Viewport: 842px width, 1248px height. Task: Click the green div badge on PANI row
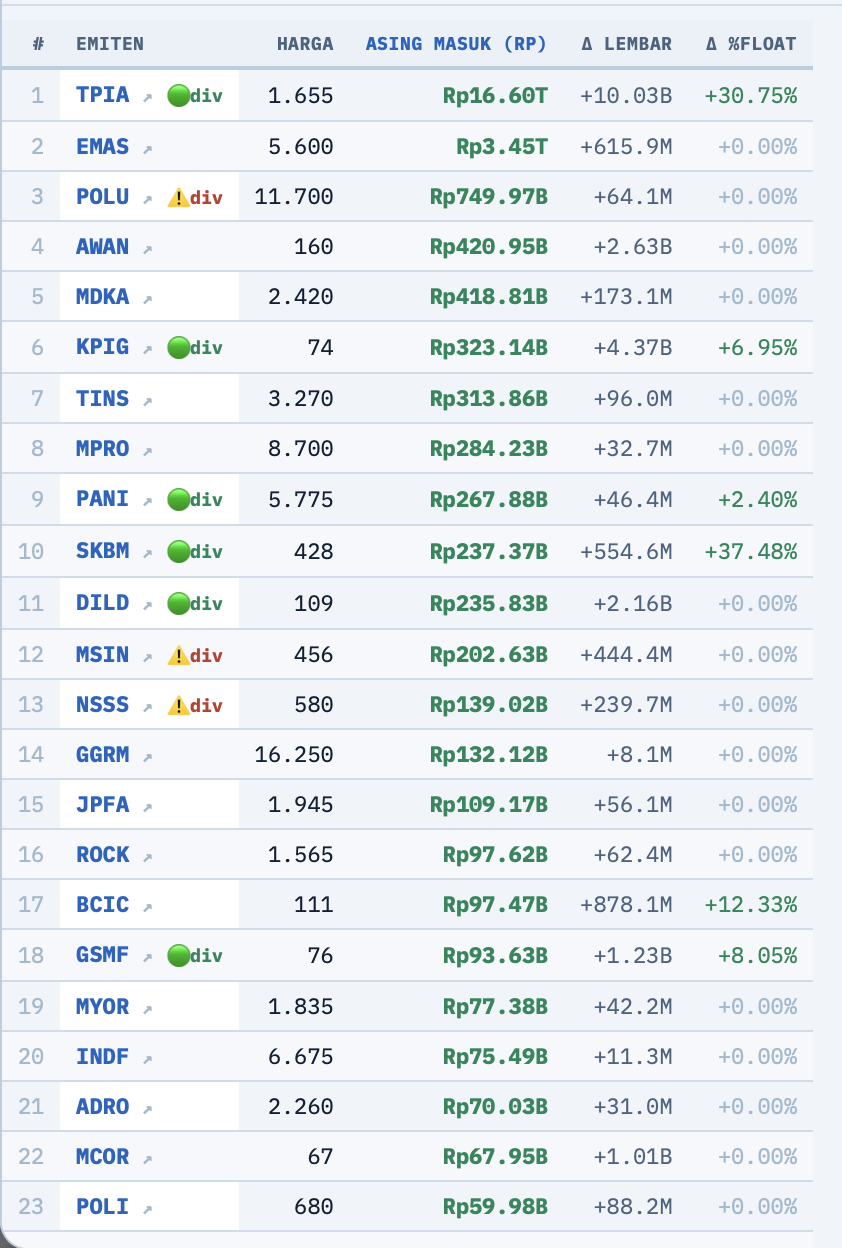pyautogui.click(x=195, y=499)
